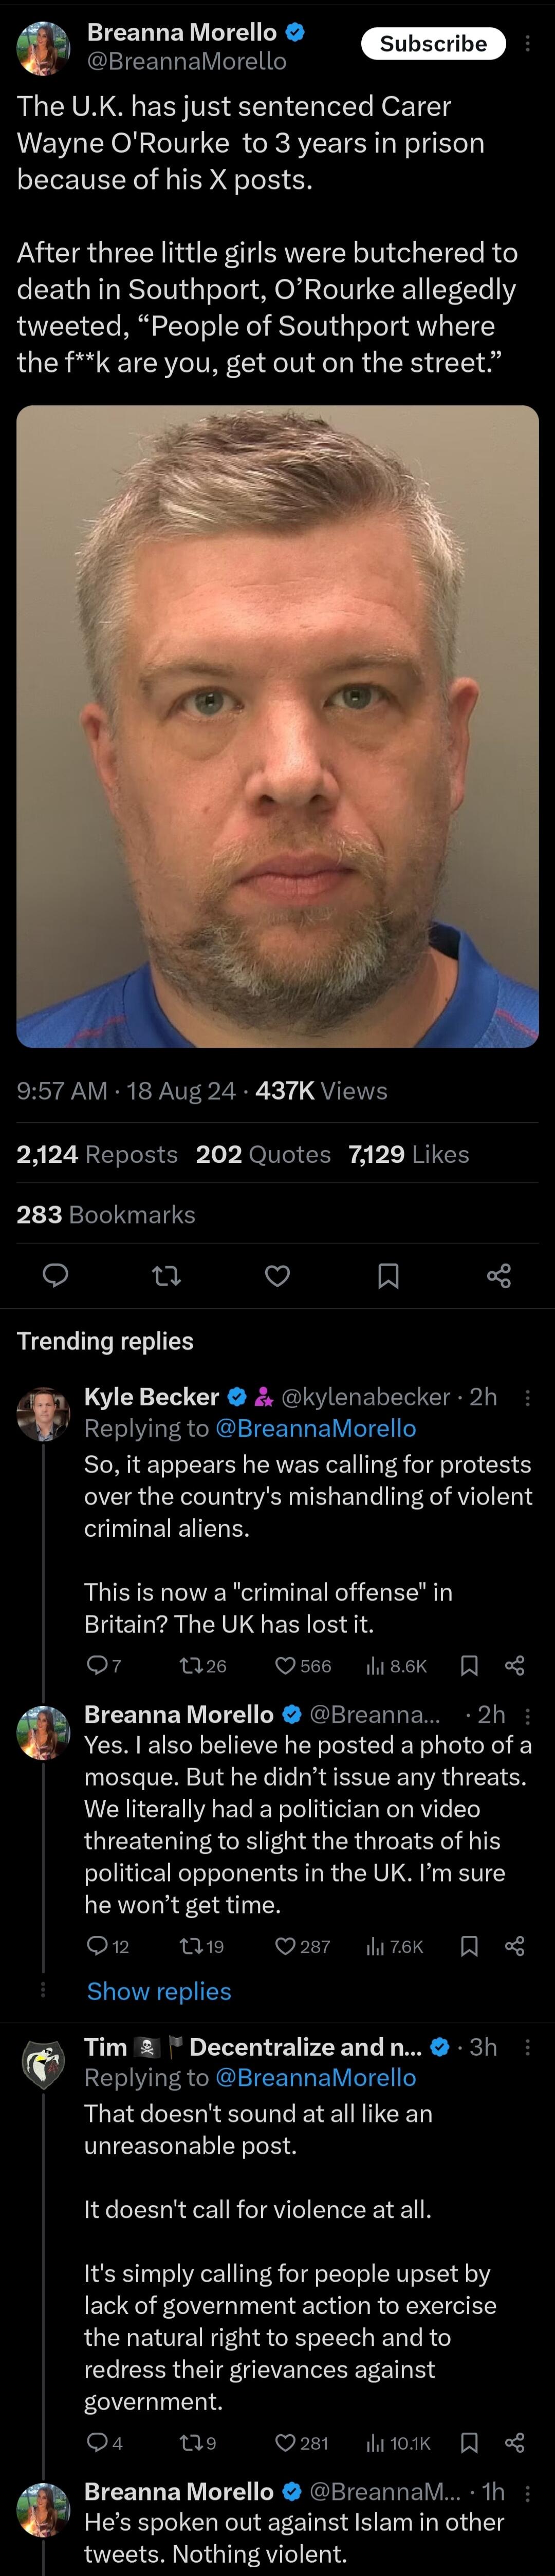Viewport: 555px width, 2576px height.
Task: Reply to the main Breanna Morello post
Action: (56, 1274)
